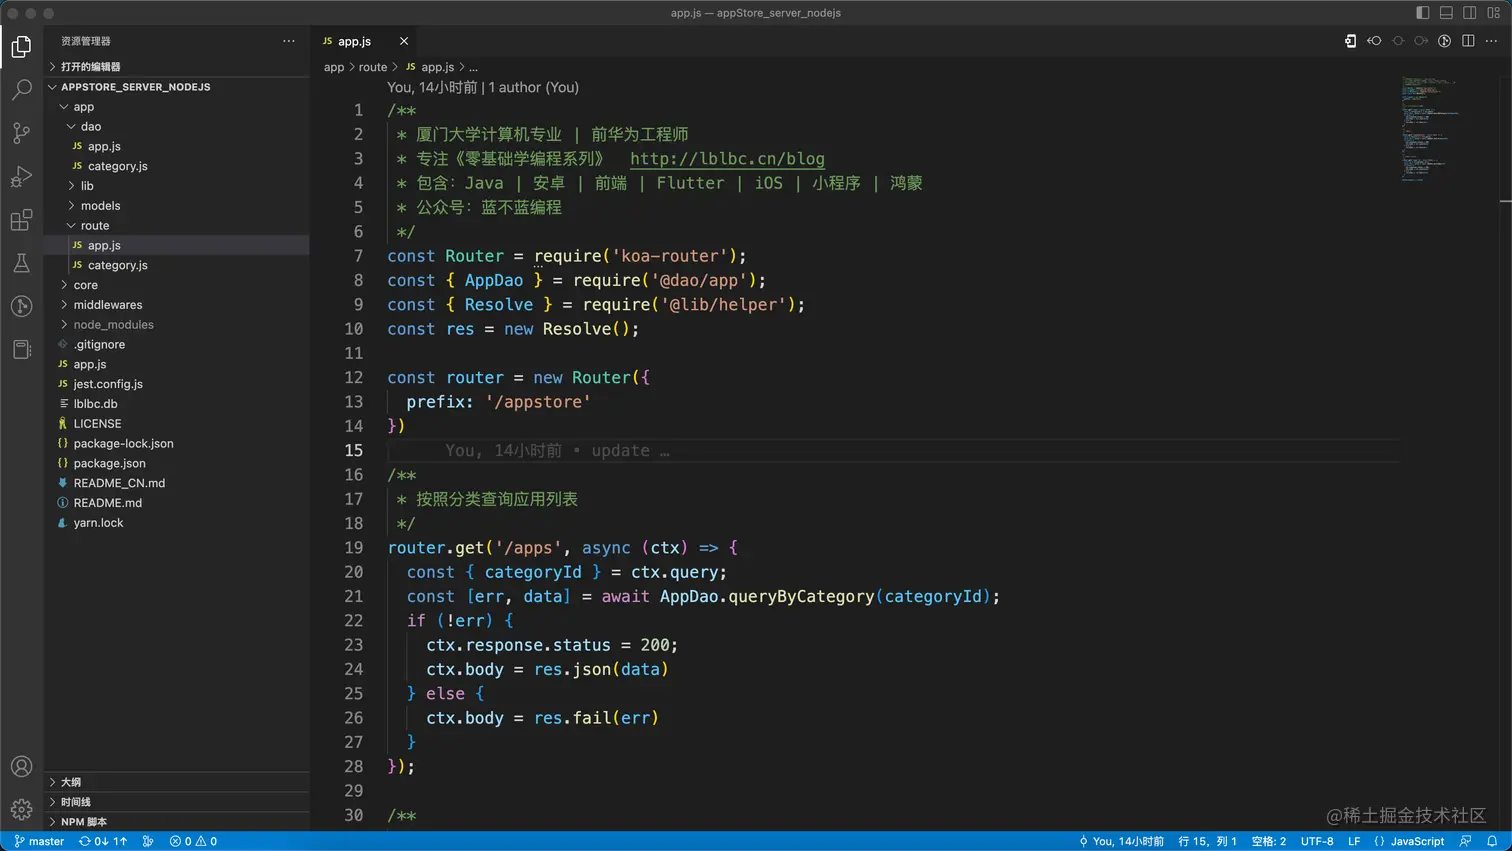Expand the middlewares folder
1512x851 pixels.
tap(177, 305)
